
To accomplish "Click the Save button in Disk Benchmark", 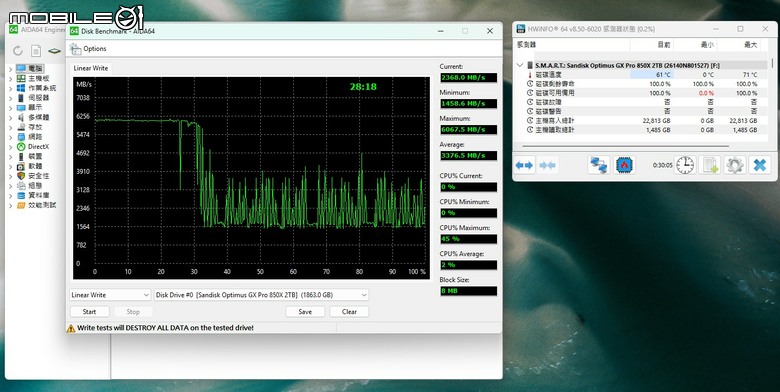I will 305,312.
